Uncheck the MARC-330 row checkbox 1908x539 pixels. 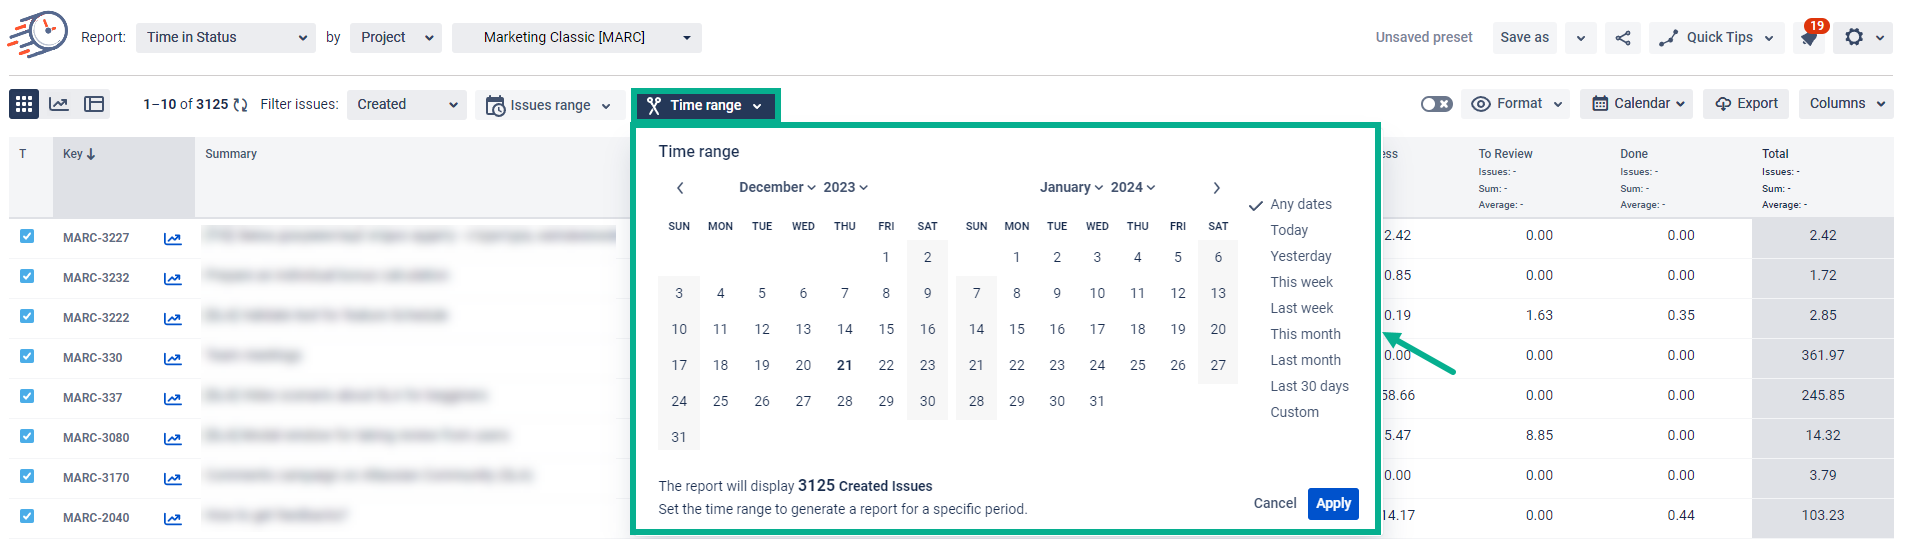pyautogui.click(x=27, y=356)
